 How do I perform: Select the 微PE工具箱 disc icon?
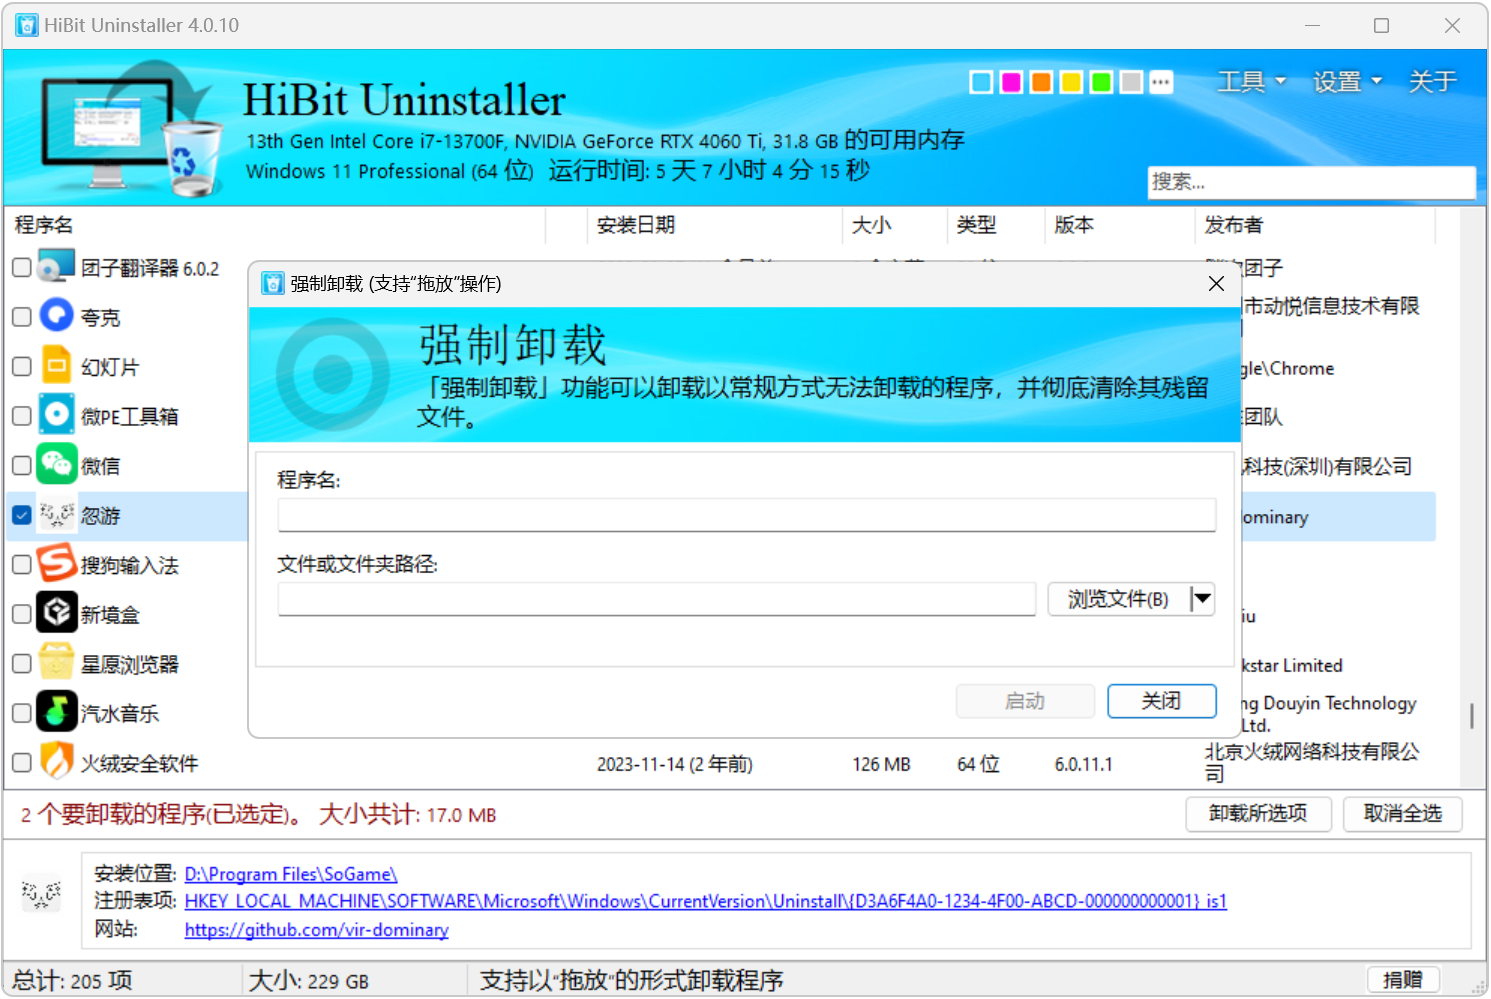[x=56, y=415]
